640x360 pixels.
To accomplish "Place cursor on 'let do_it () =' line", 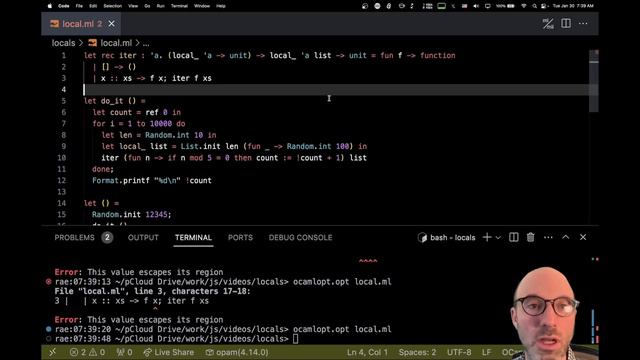I will coord(115,101).
